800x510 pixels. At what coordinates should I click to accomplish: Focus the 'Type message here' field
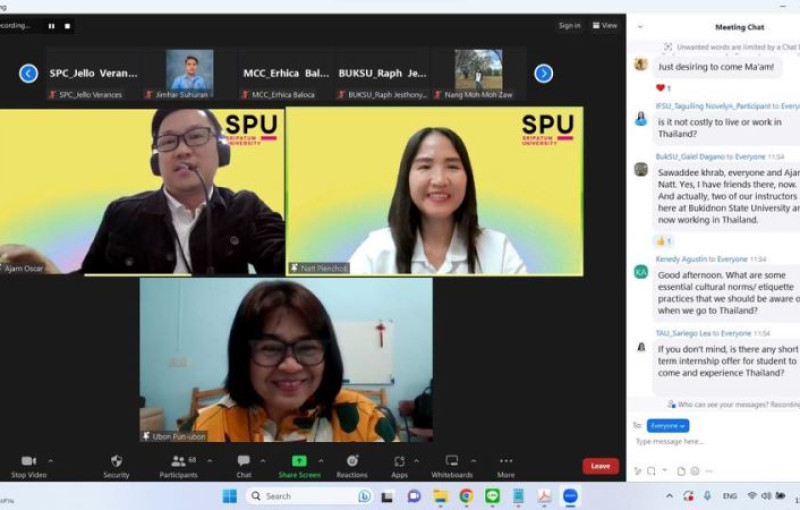[714, 442]
